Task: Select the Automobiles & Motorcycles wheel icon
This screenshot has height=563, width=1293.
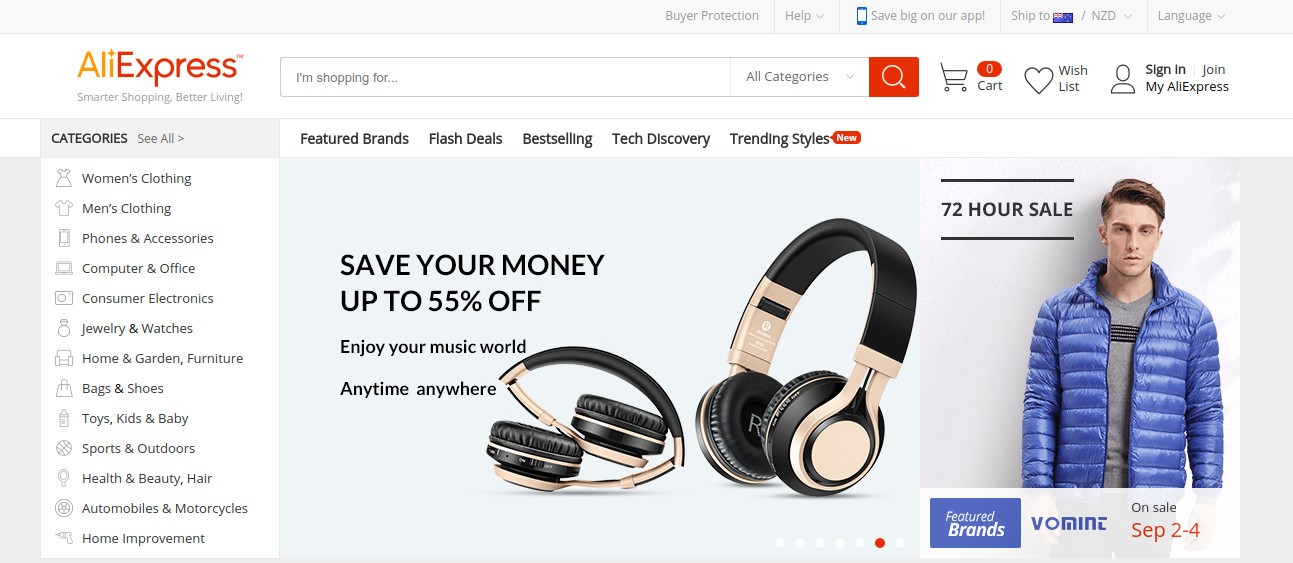Action: (x=64, y=508)
